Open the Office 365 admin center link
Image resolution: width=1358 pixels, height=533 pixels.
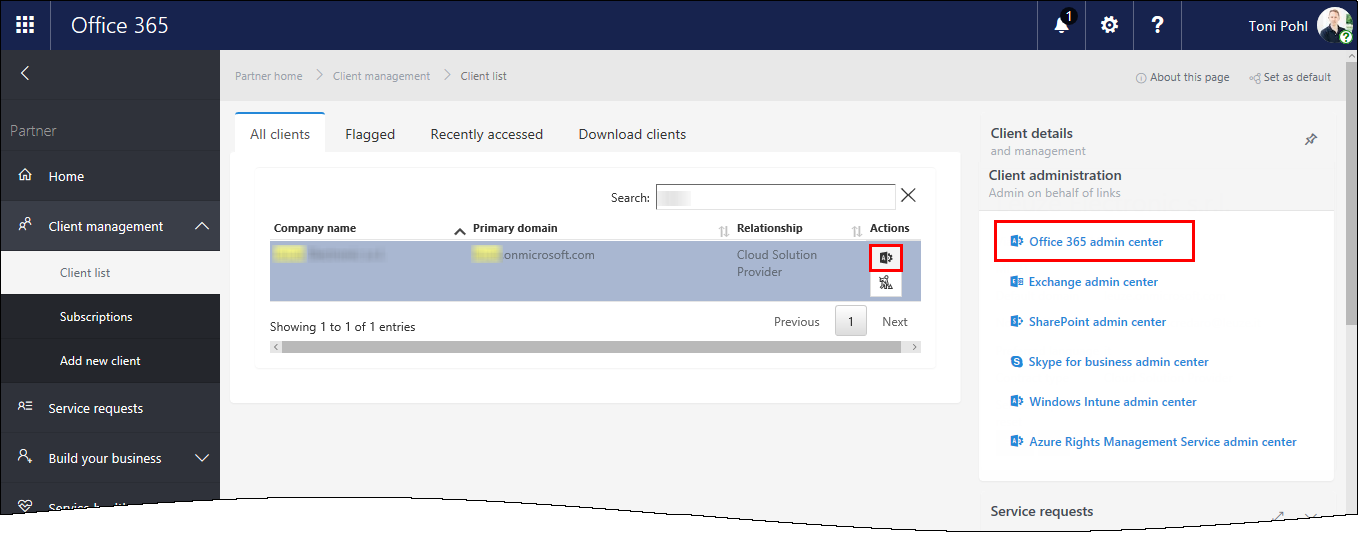(x=1096, y=242)
